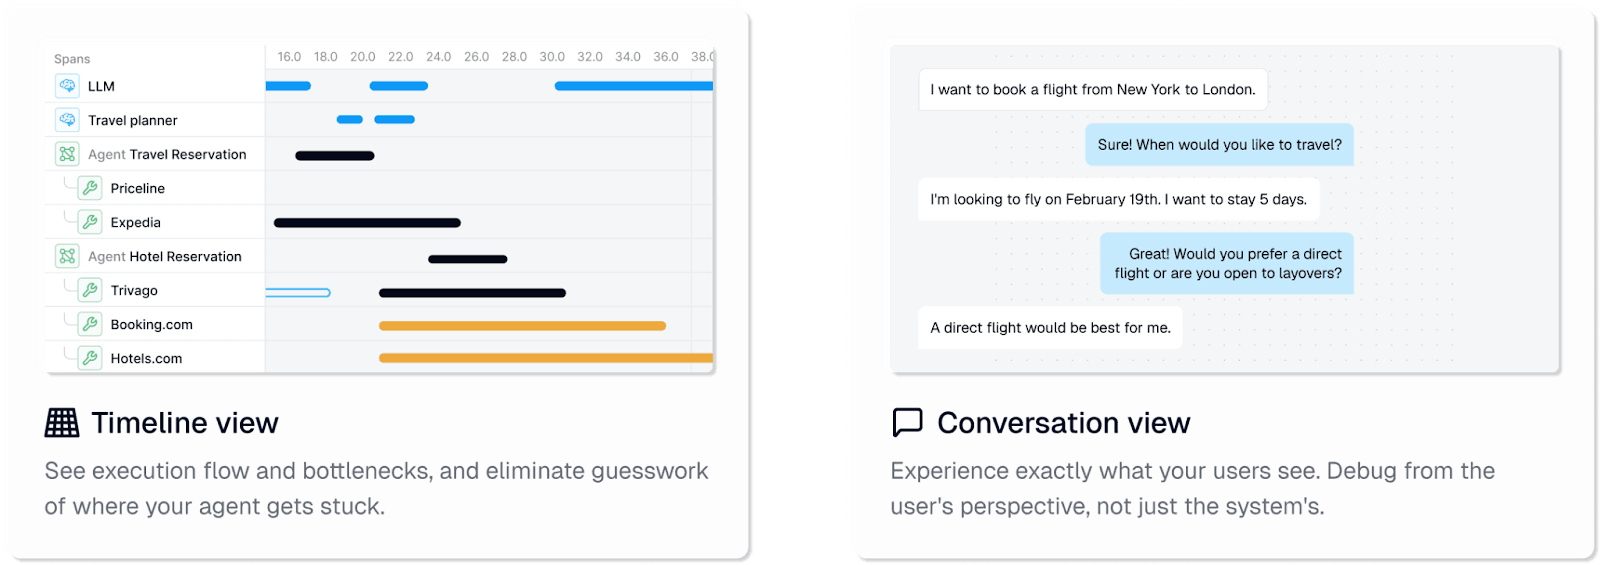Select the Agent Travel Reservation icon
The height and width of the screenshot is (565, 1600).
[67, 154]
